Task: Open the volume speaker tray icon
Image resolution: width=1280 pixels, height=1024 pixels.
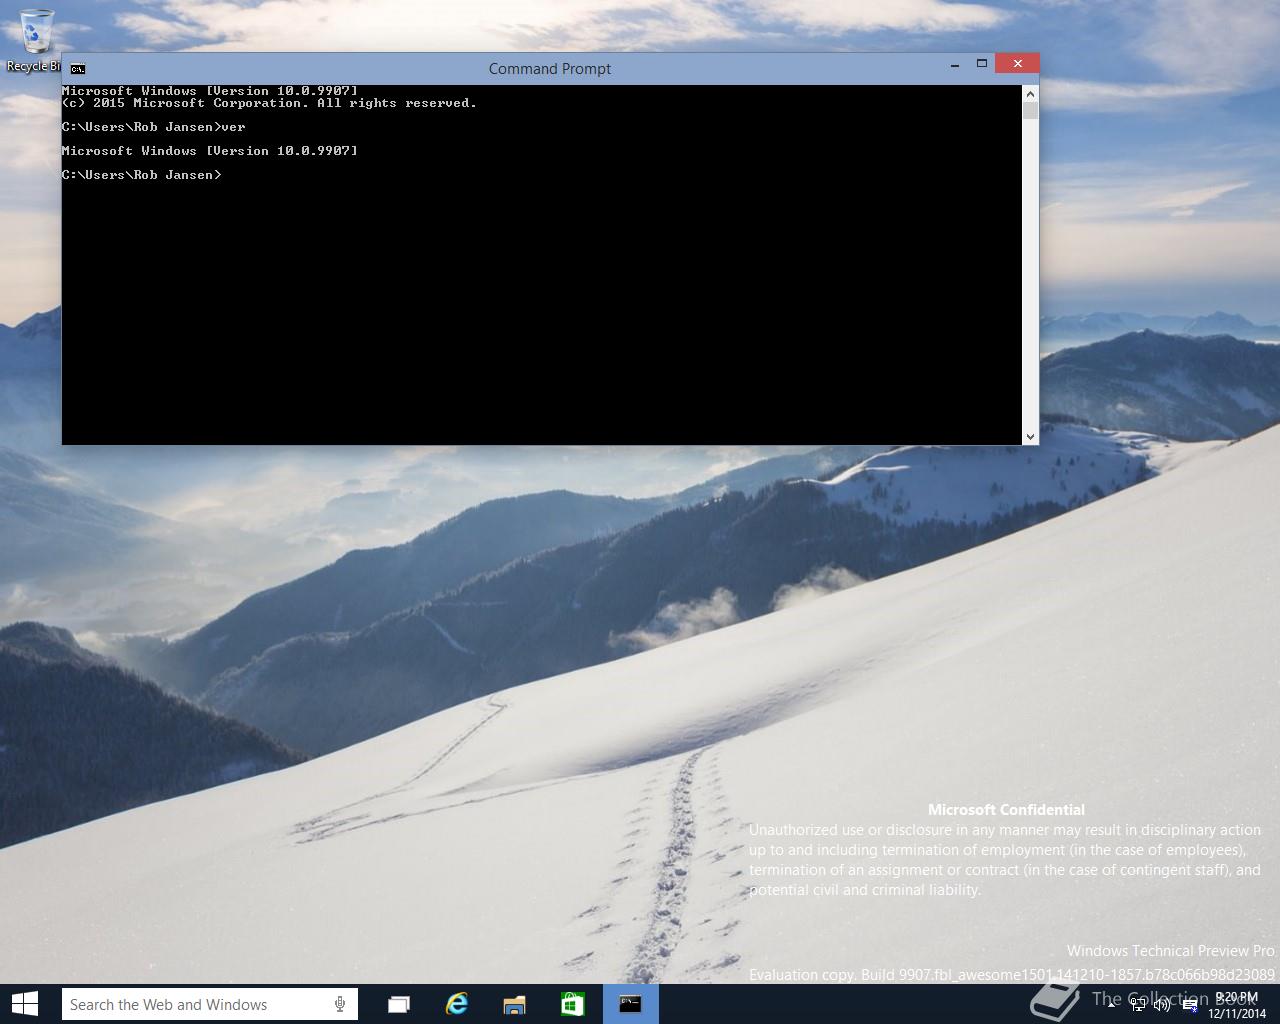Action: pyautogui.click(x=1162, y=1005)
